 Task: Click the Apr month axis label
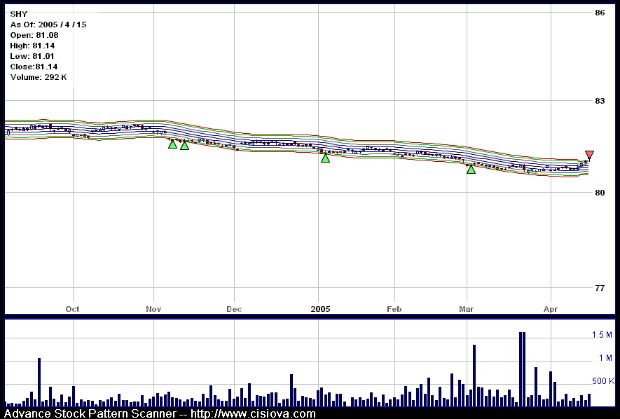click(x=550, y=309)
